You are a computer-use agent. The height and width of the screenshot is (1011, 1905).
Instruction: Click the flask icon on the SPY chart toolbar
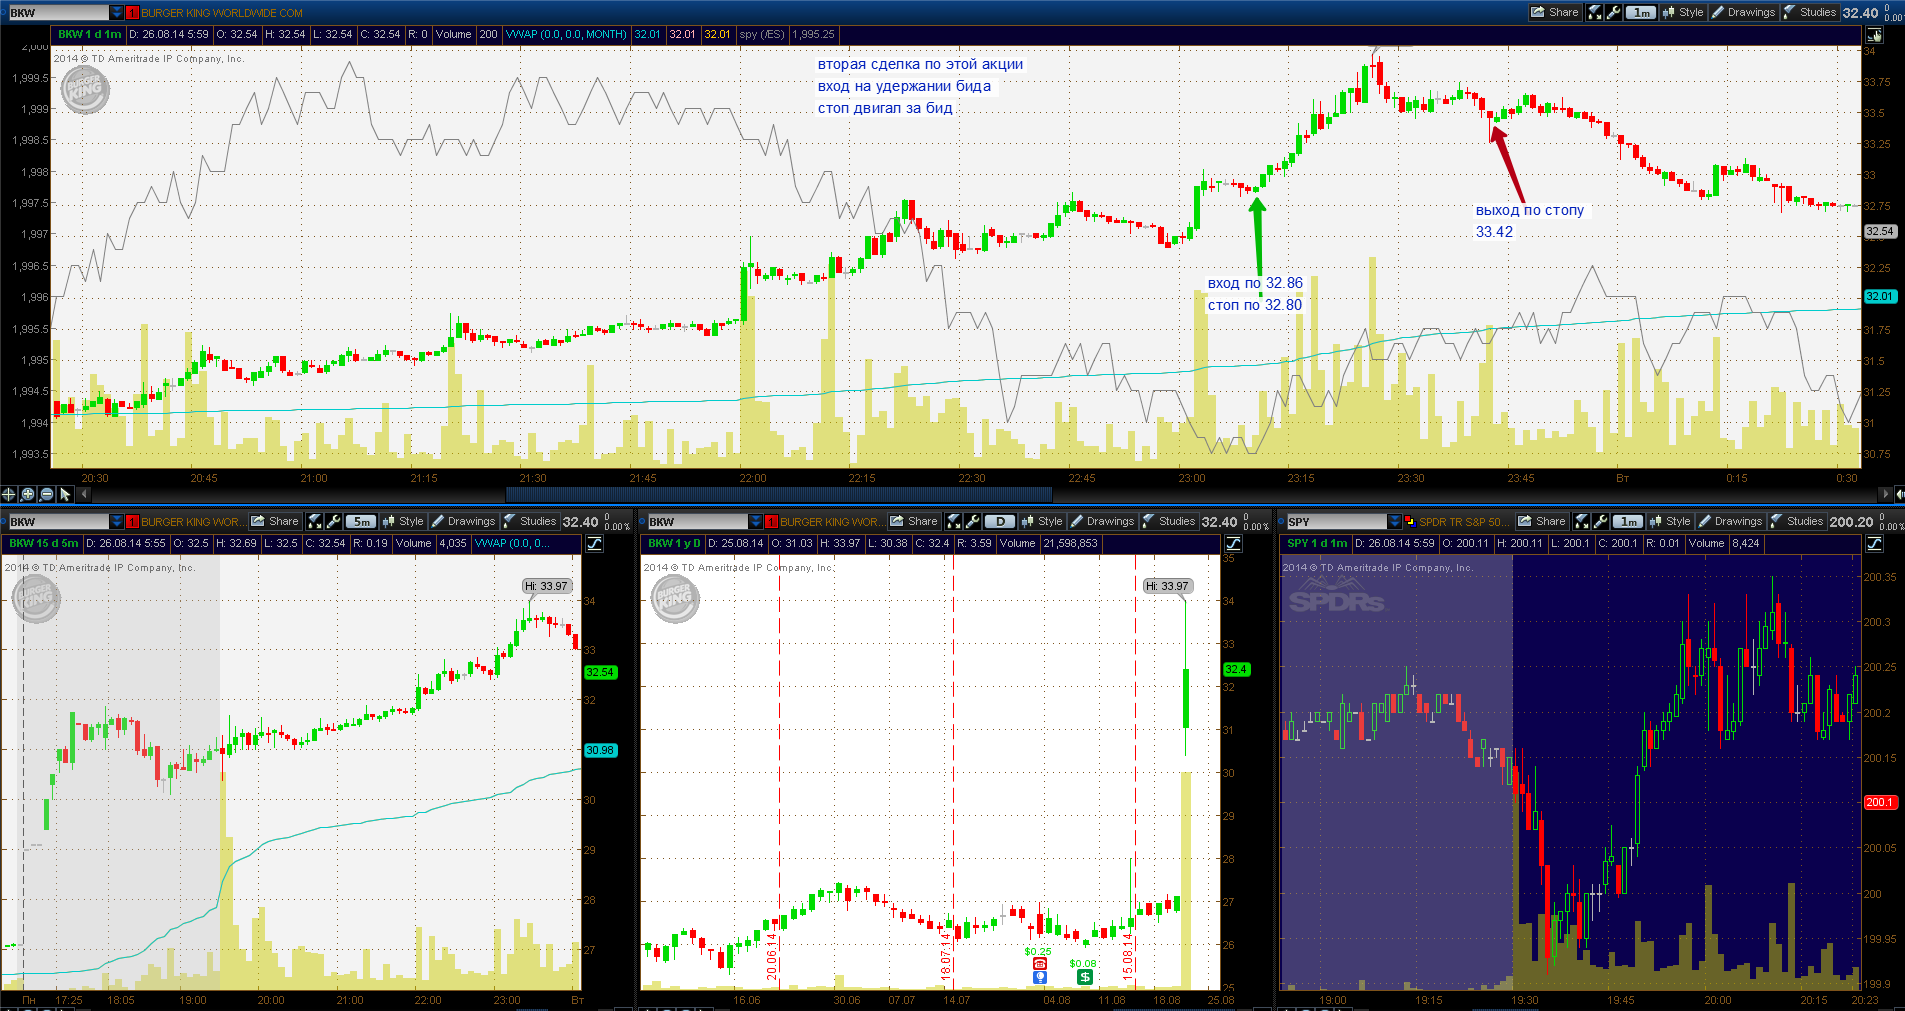coord(1582,521)
